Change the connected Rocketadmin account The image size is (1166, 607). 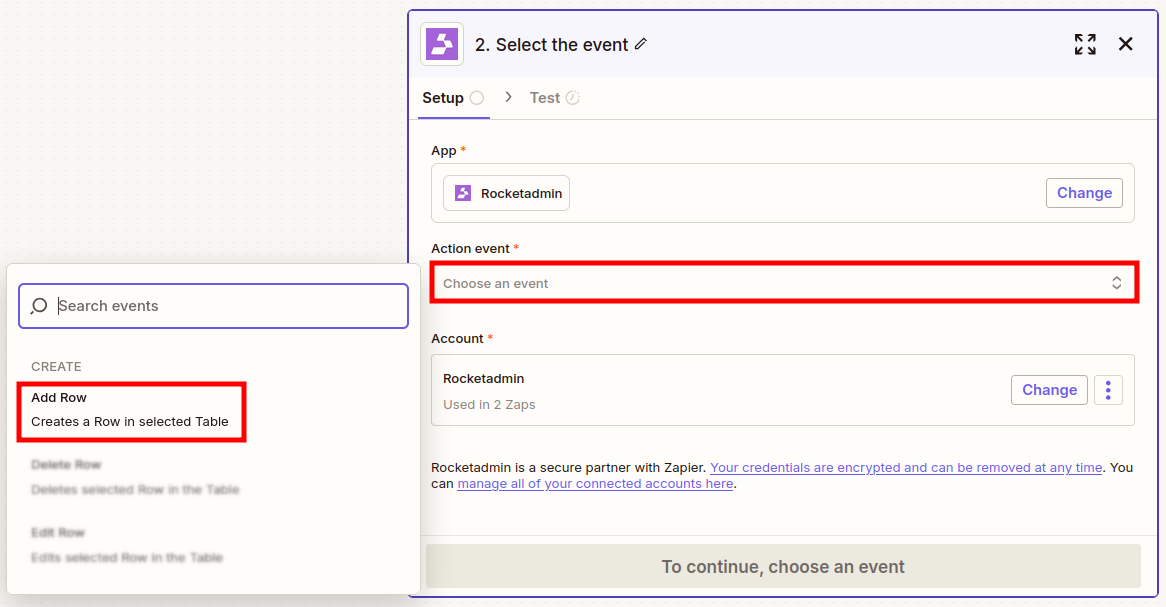[1049, 390]
